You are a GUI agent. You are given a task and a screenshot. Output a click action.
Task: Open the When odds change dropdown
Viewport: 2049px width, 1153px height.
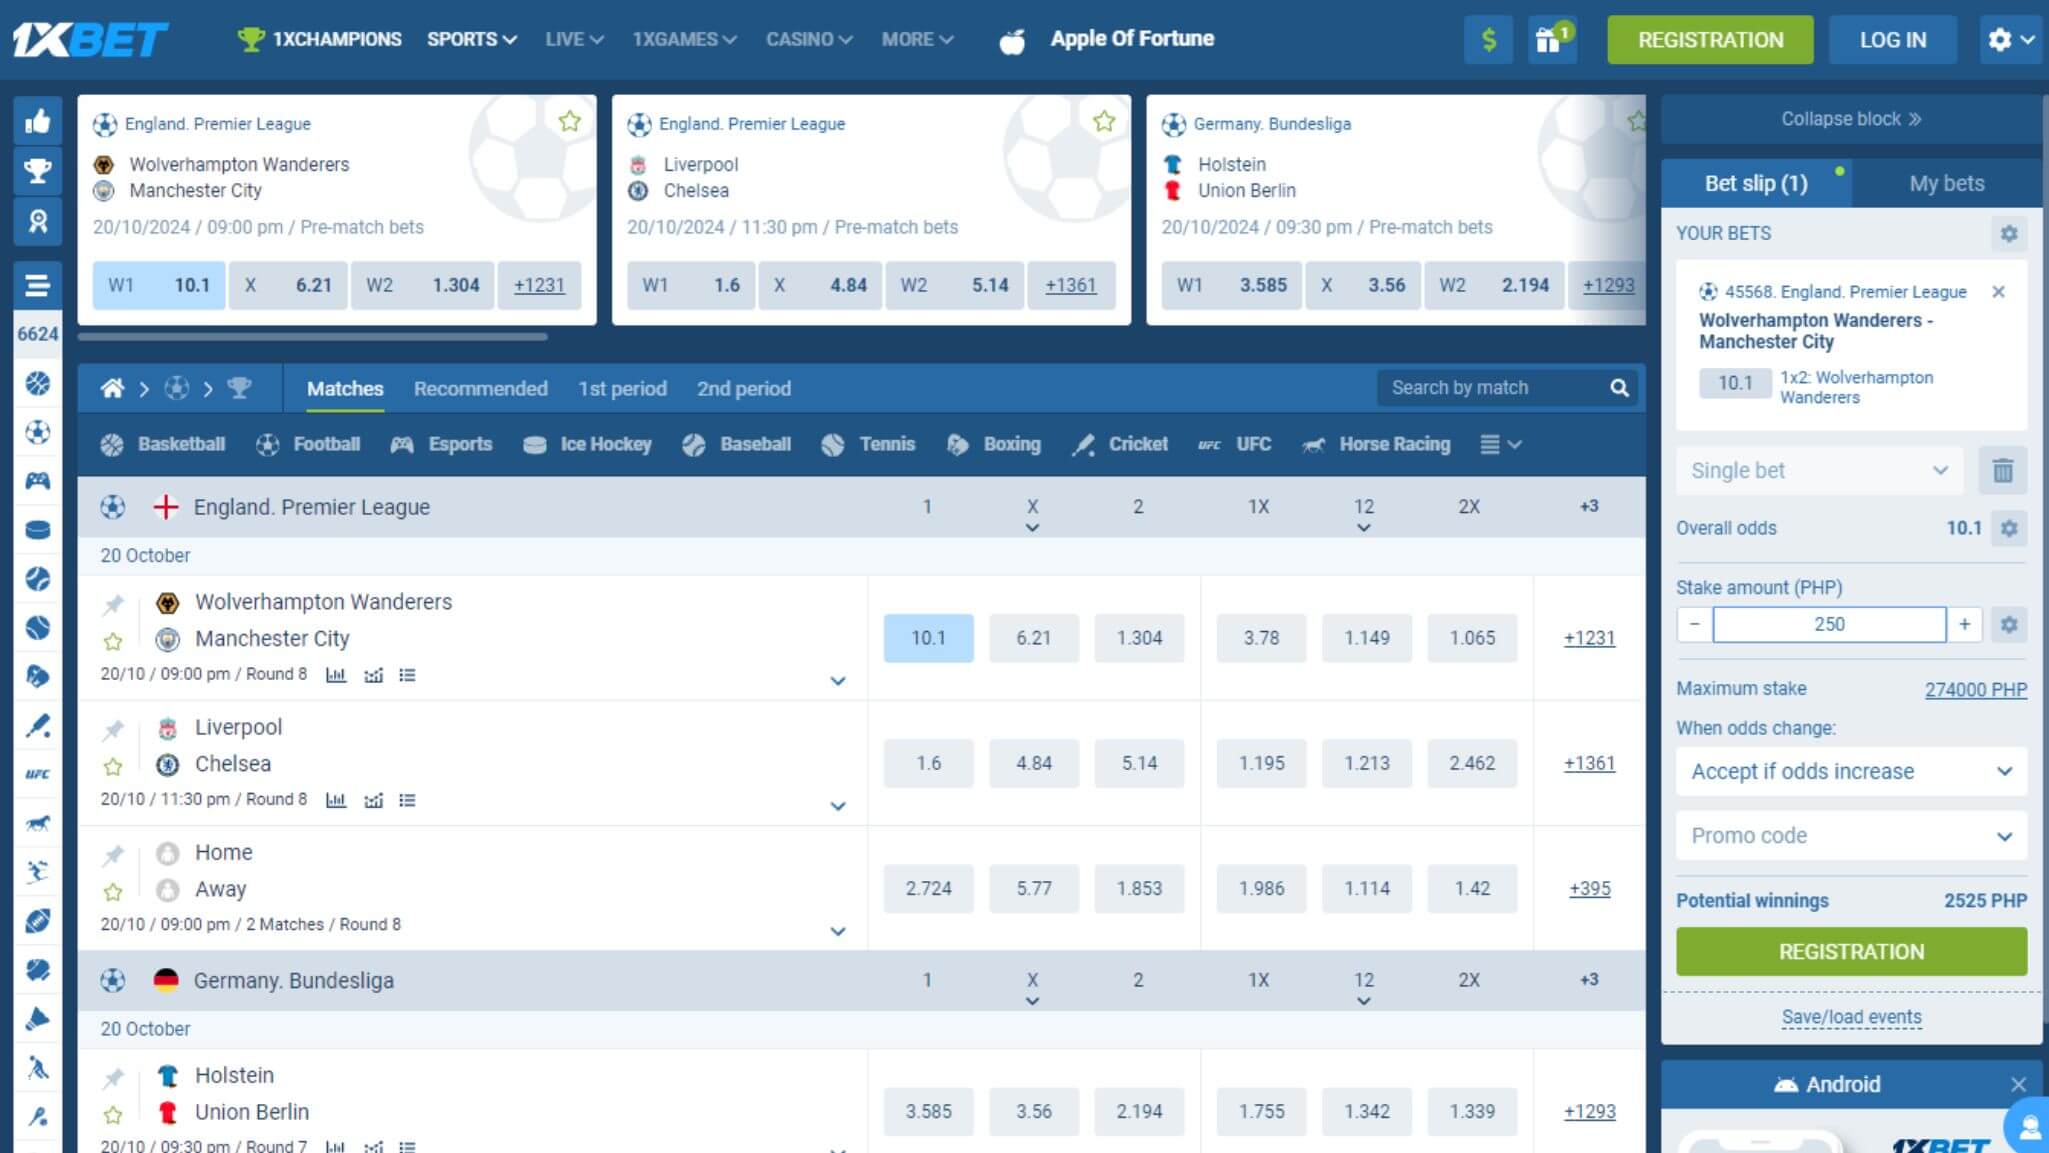(1851, 771)
